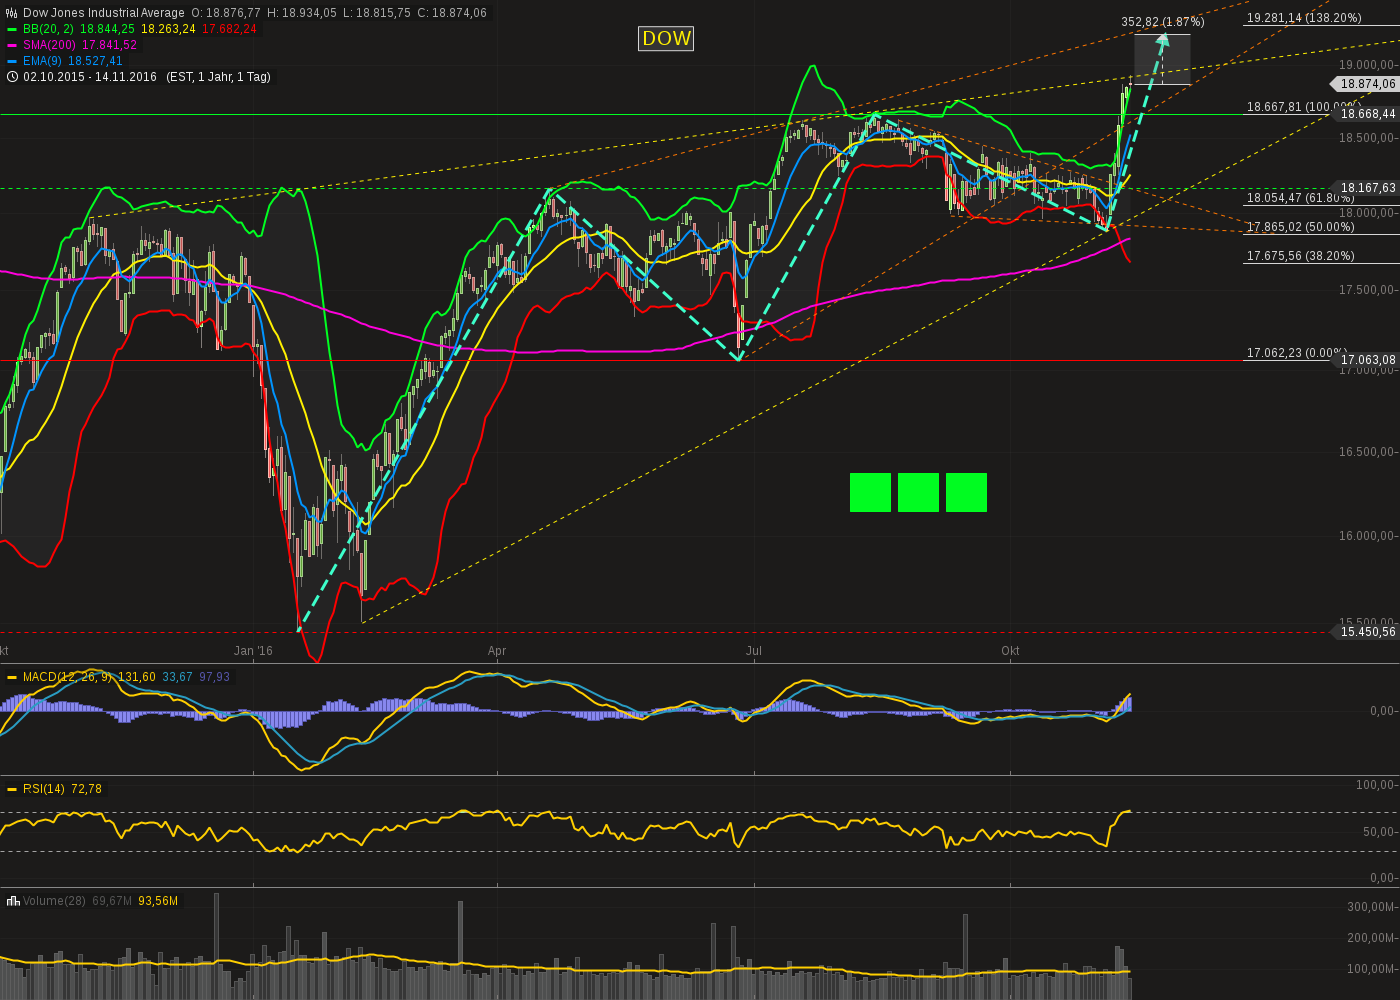Click the red 17.063,08 price axis tag
The image size is (1400, 1000).
point(1367,360)
